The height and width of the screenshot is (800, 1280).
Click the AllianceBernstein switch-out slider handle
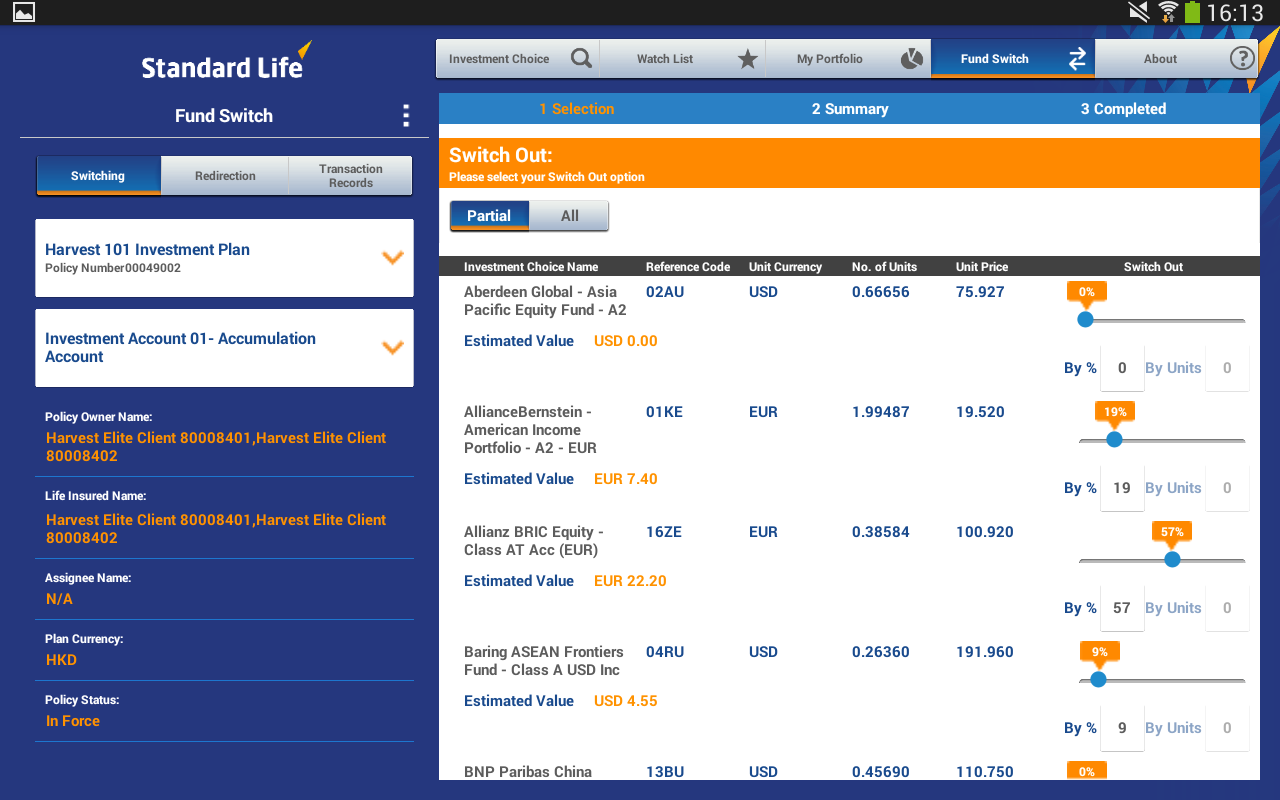coord(1114,440)
